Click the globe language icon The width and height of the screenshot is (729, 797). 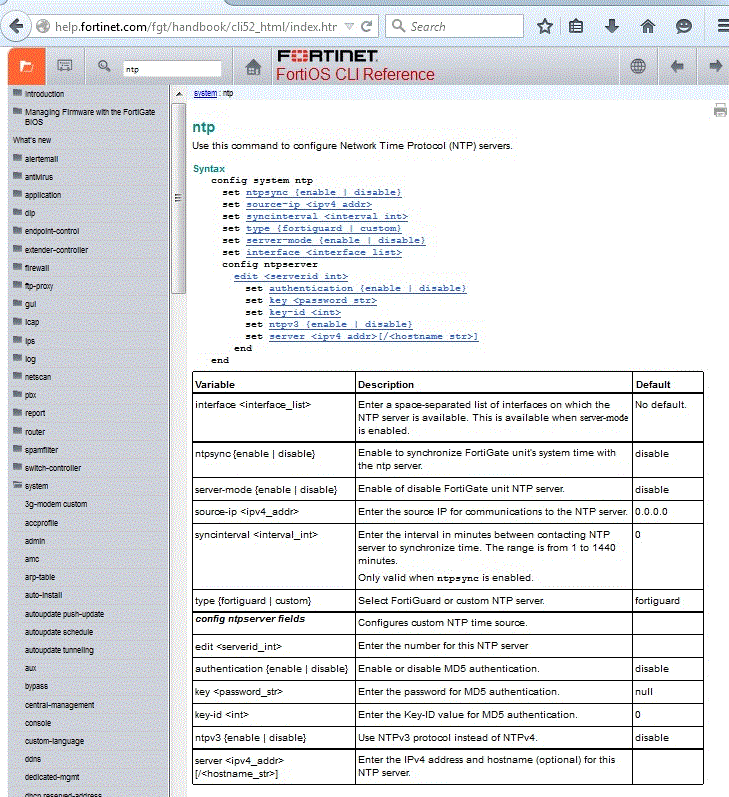point(638,66)
